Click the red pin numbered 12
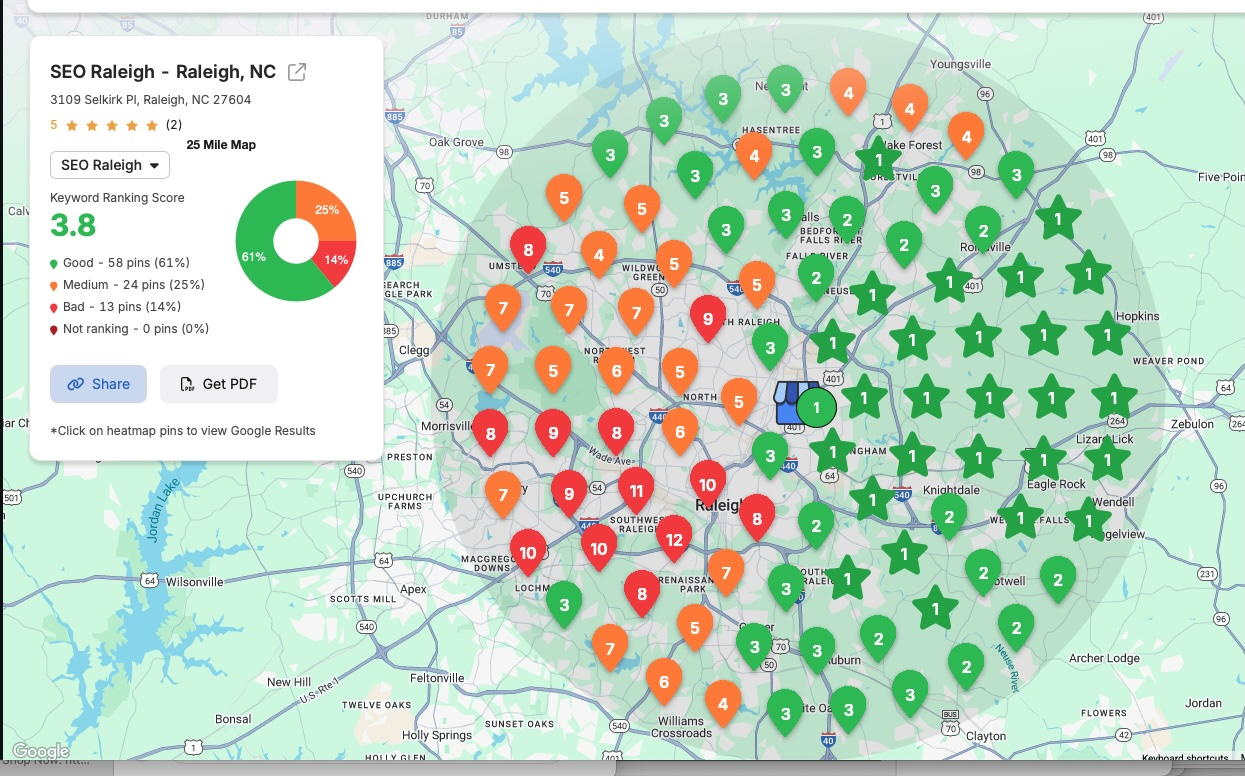This screenshot has width=1245, height=776. click(674, 539)
